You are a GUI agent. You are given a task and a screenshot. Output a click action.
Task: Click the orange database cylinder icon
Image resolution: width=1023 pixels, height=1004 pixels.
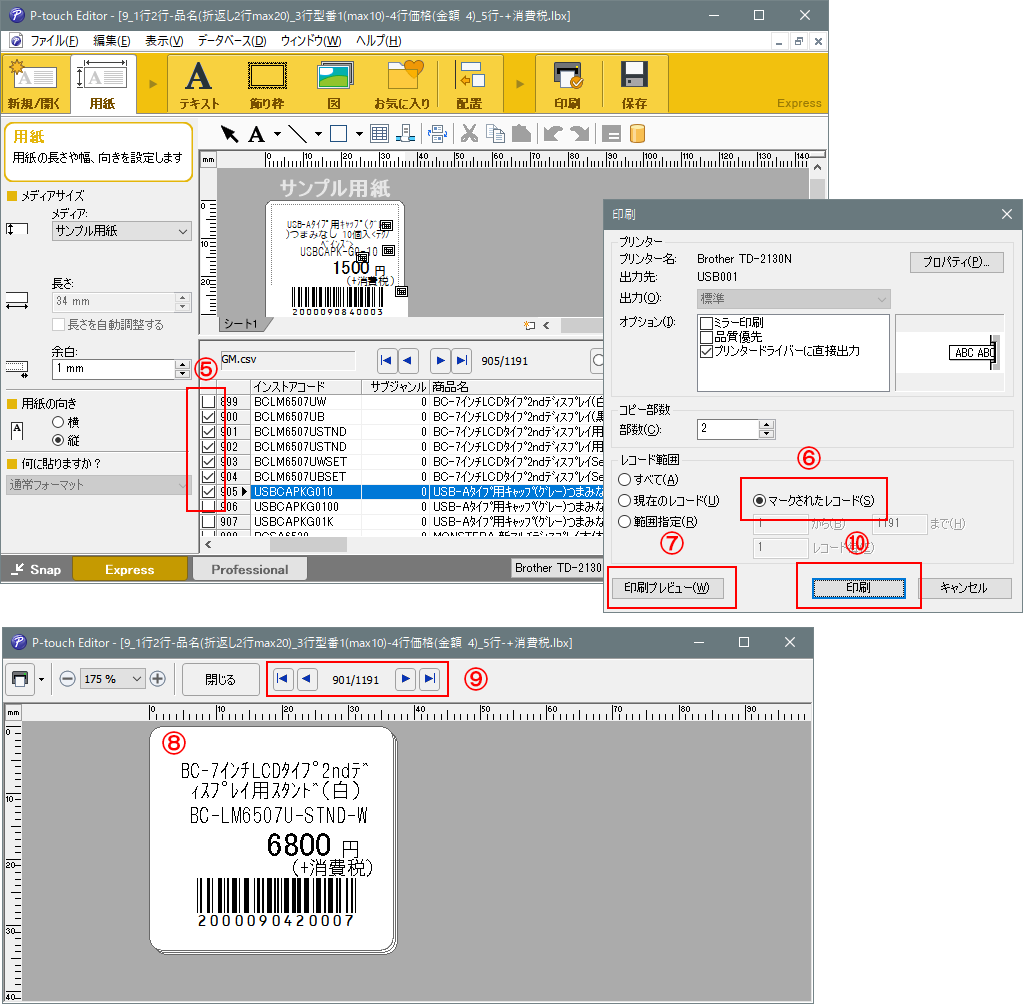coord(637,134)
